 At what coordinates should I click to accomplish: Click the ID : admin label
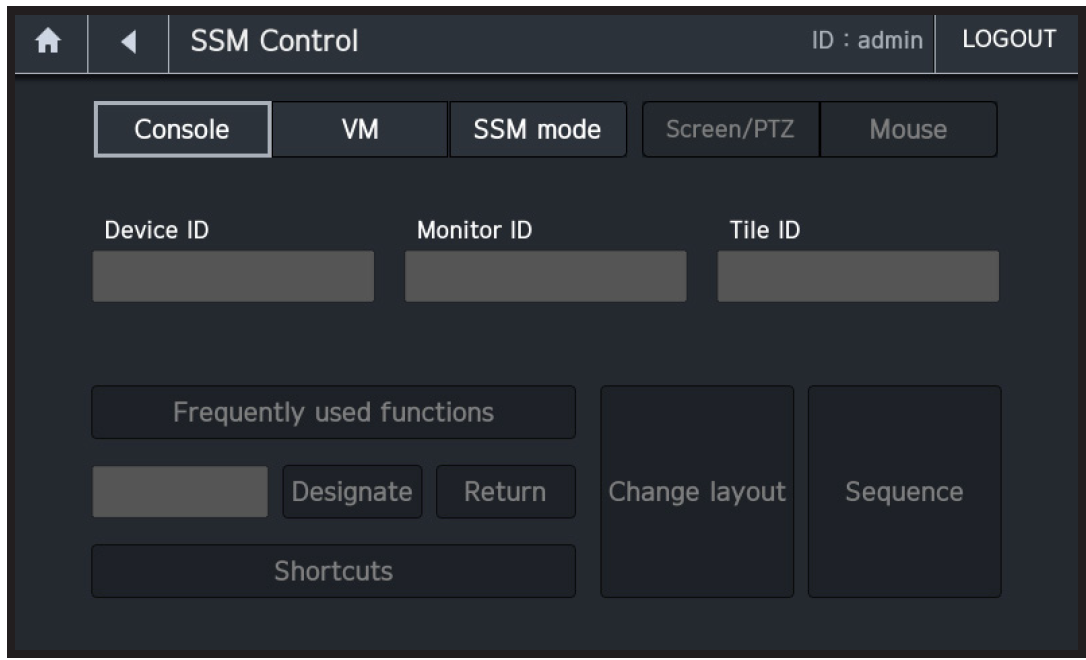[x=867, y=40]
